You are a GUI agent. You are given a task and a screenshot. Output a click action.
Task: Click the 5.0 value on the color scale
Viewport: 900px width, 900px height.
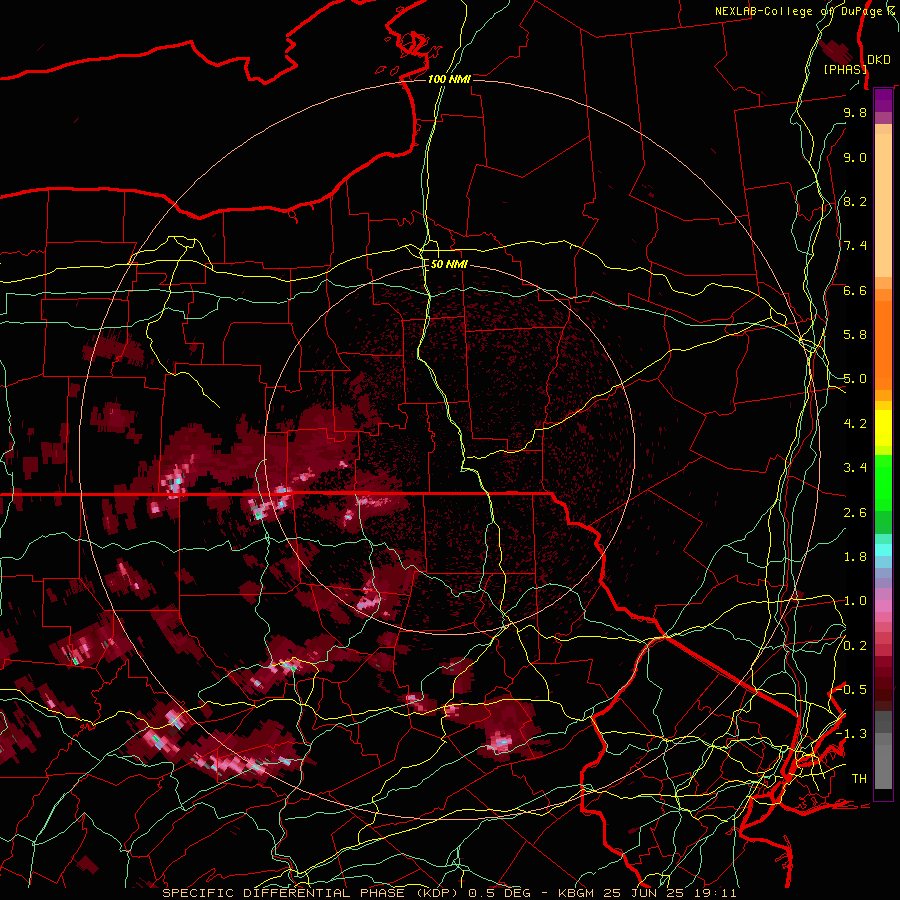click(855, 379)
